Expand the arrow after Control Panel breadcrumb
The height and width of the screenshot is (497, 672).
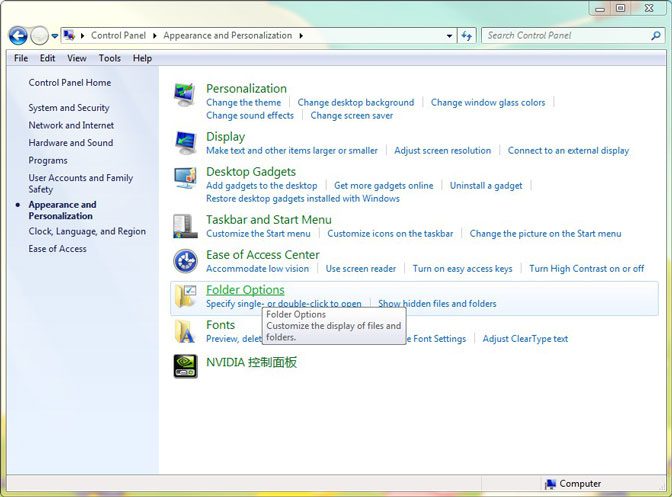[155, 36]
